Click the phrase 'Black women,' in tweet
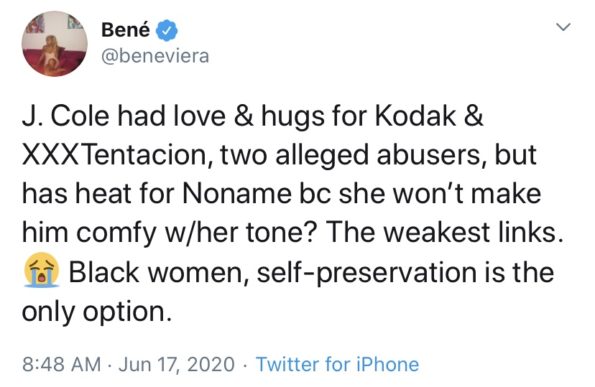595x387 pixels. point(159,273)
